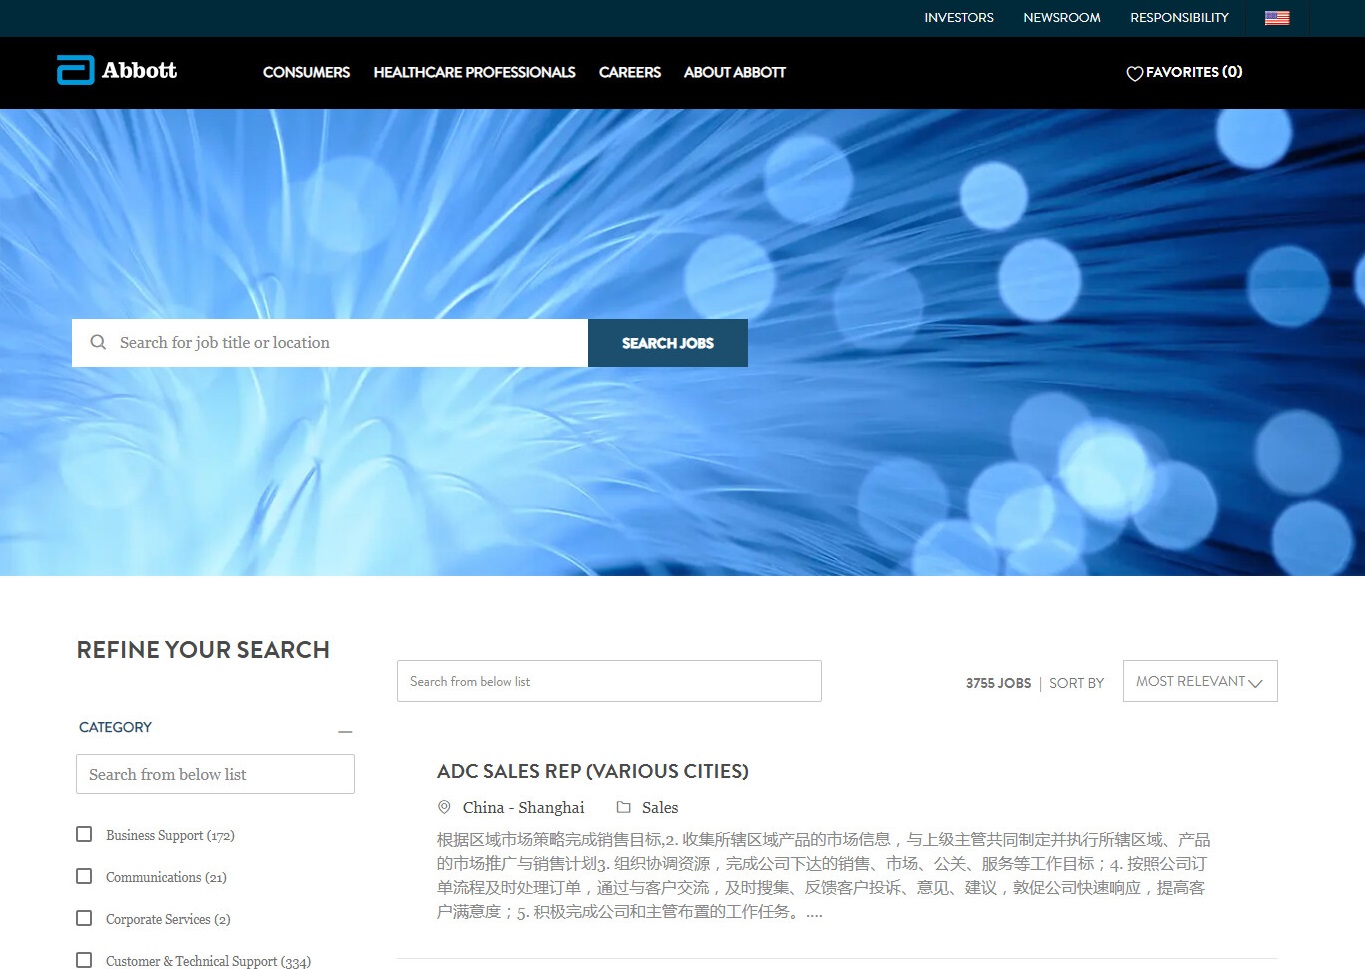Enable the Corporate Services filter checkbox

tap(84, 918)
